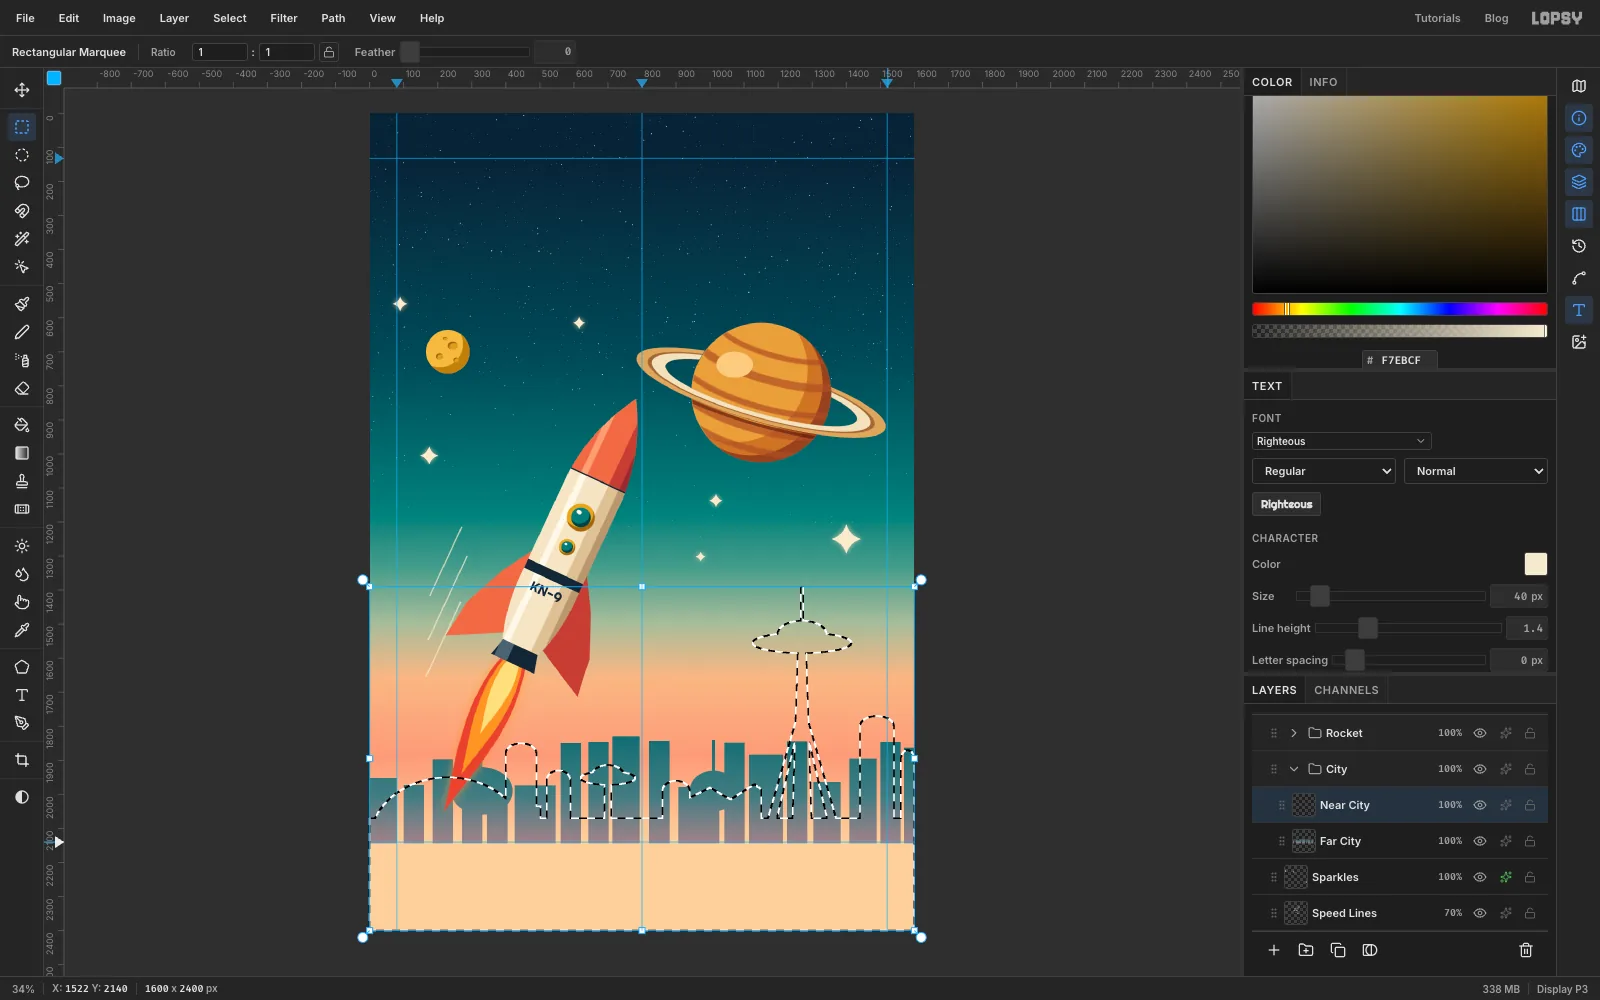Toggle the ratio lock icon
1600x1000 pixels.
click(329, 52)
